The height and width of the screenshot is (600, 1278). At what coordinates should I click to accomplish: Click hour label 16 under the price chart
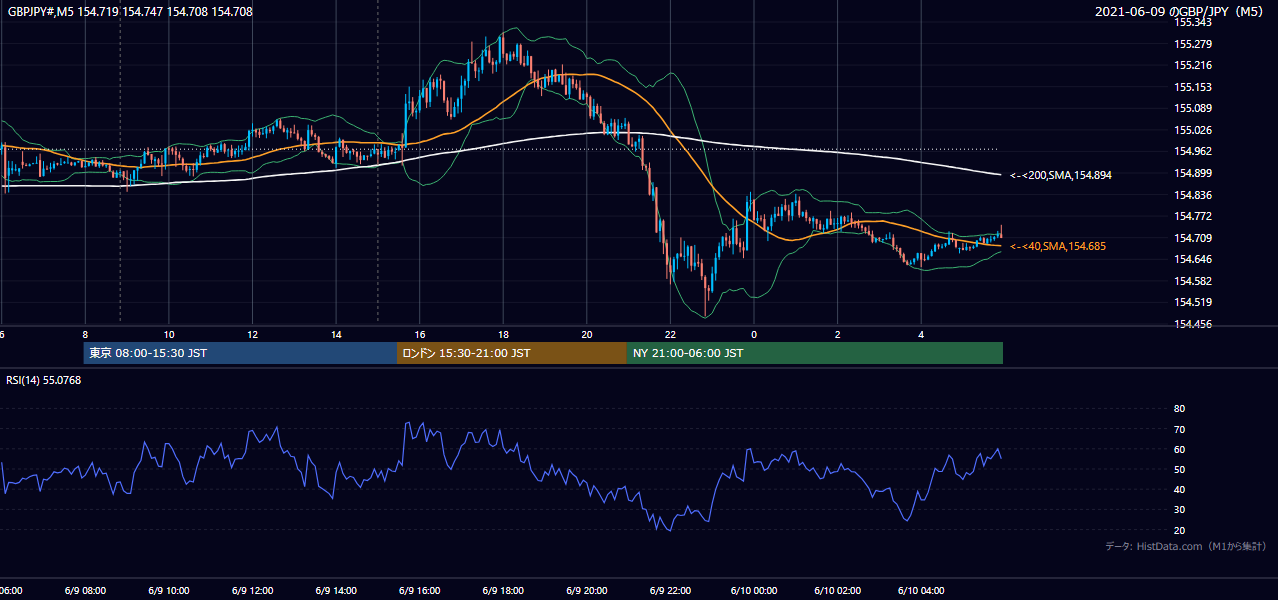point(420,334)
